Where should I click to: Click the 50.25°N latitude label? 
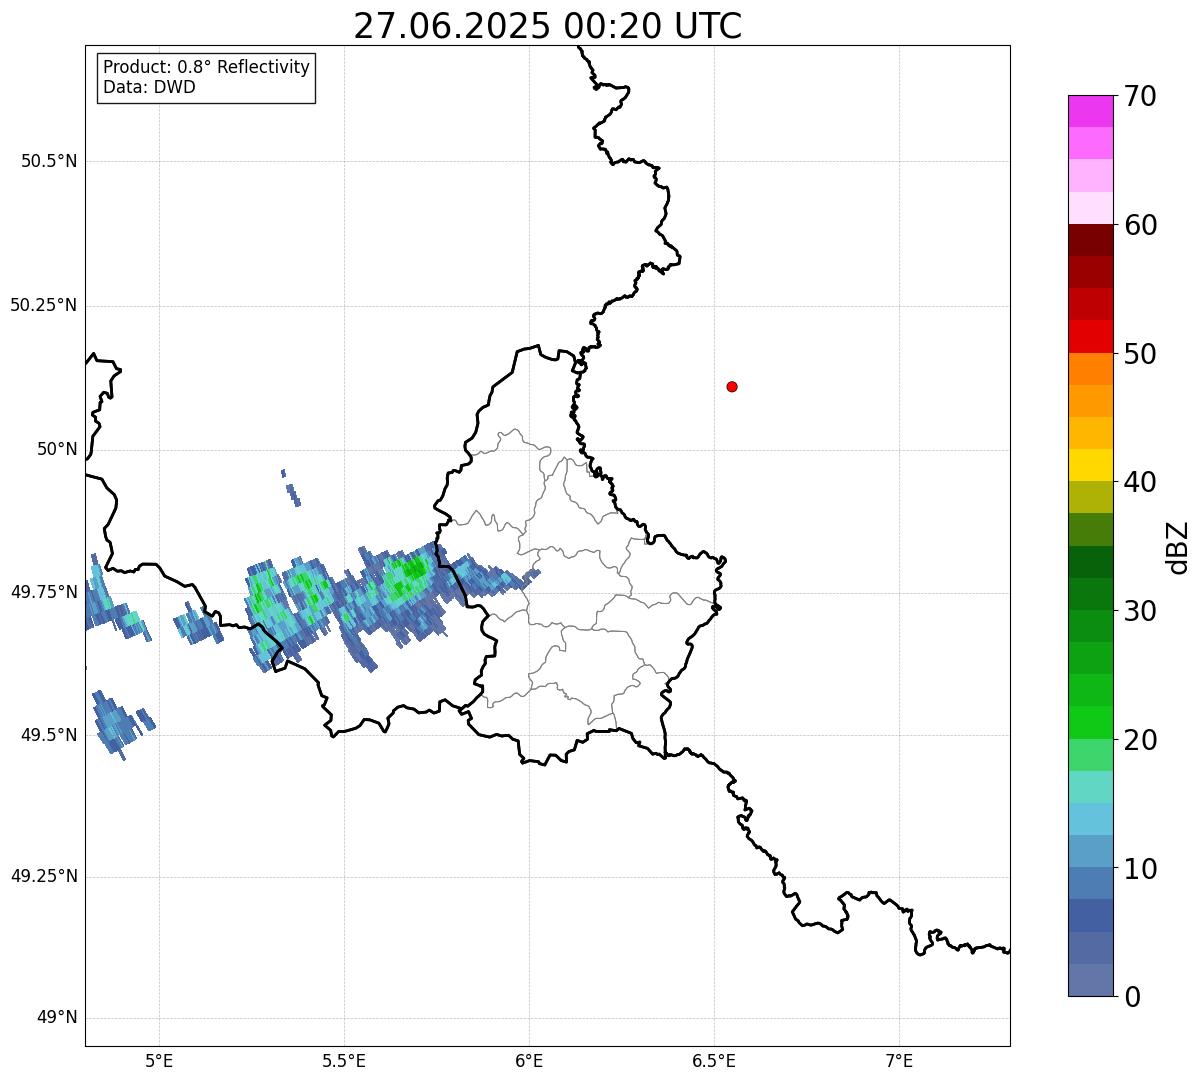click(x=43, y=305)
